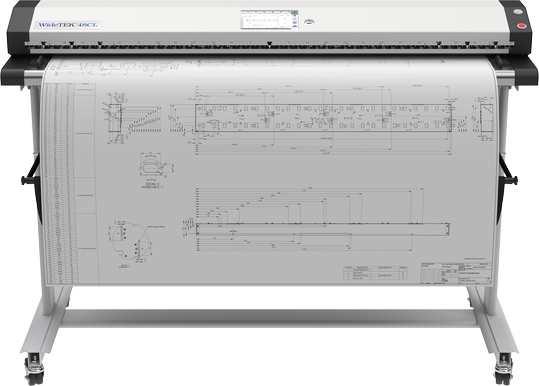Click the left black paper catch knob
The width and height of the screenshot is (539, 386).
[24, 180]
